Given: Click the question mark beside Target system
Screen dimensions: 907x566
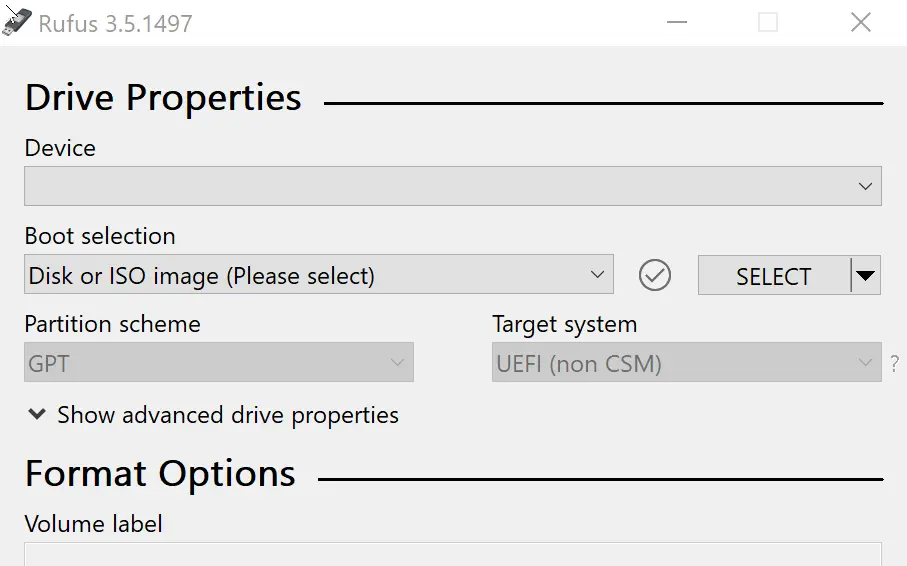Looking at the screenshot, I should (895, 364).
